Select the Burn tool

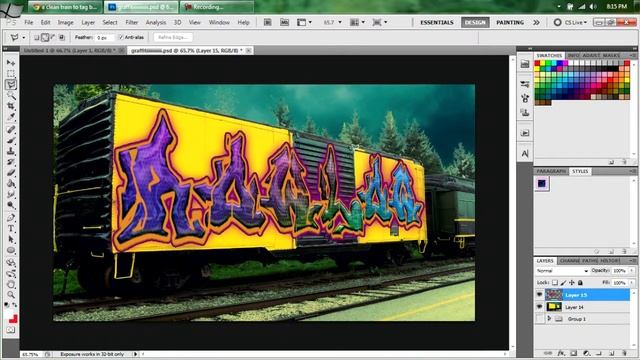11,205
